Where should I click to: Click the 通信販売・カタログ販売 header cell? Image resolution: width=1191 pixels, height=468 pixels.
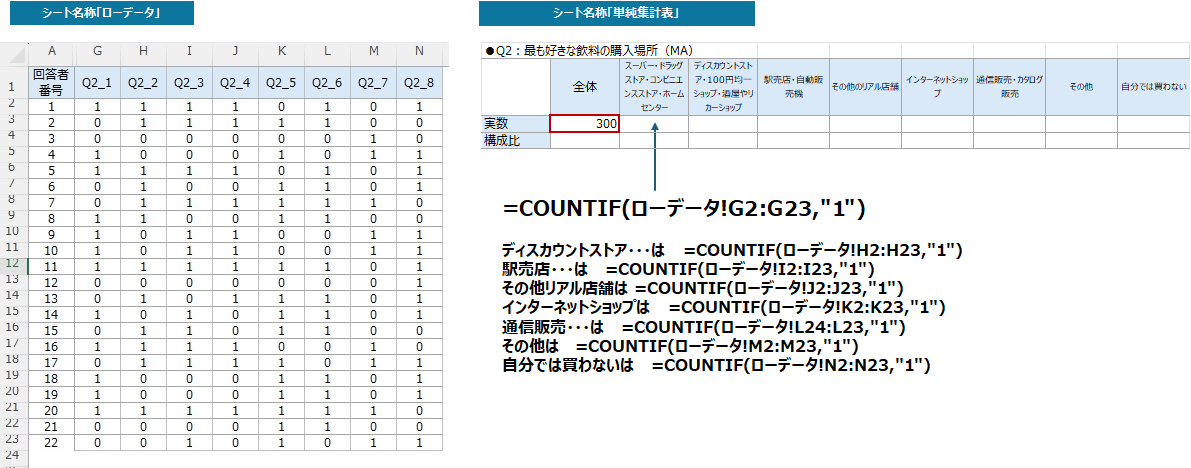tap(1009, 87)
